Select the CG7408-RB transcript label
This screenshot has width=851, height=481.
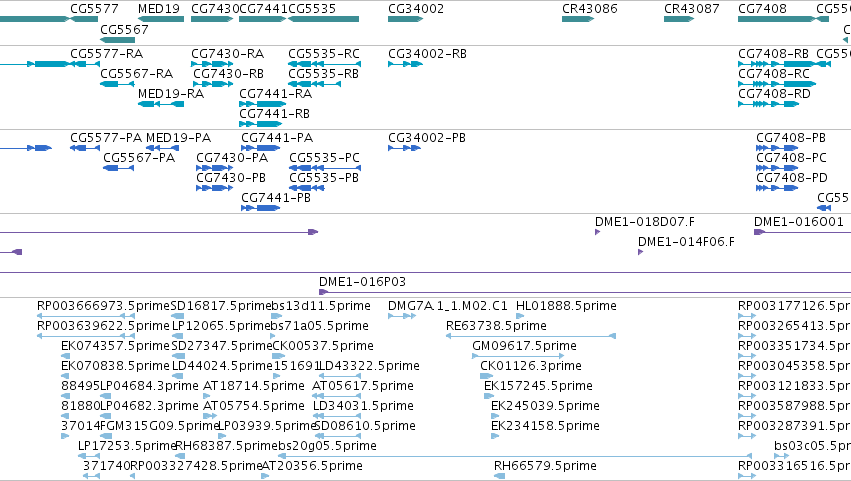click(x=773, y=54)
